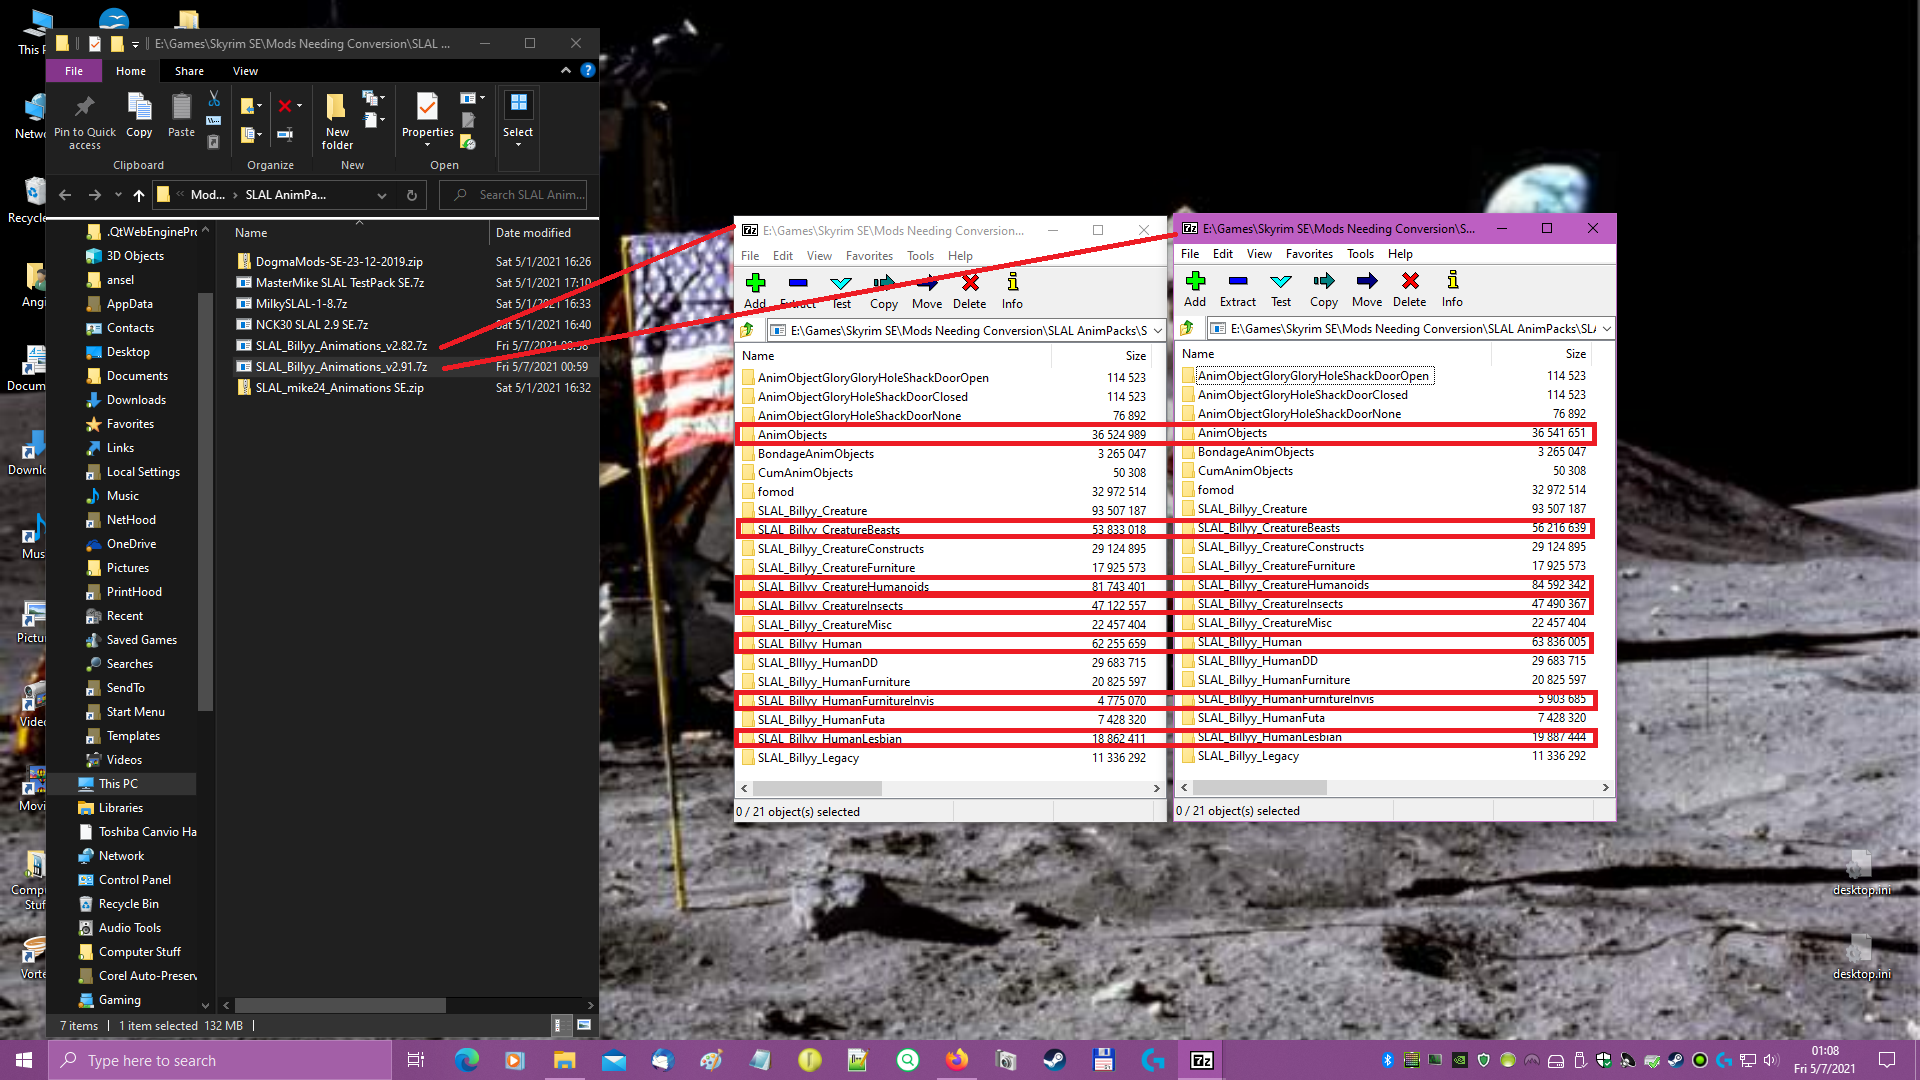Click Paste in Explorer ribbon
1920x1080 pixels.
coord(181,116)
